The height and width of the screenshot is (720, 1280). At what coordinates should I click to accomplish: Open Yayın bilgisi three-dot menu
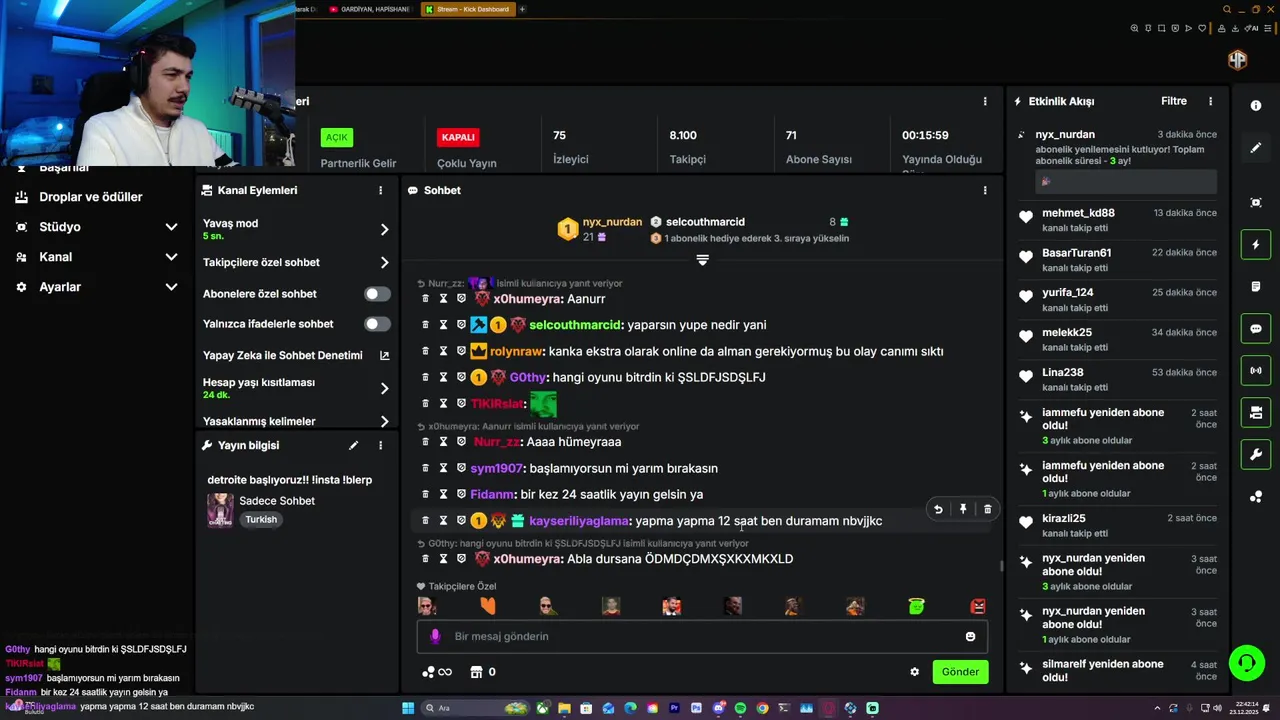pyautogui.click(x=380, y=445)
